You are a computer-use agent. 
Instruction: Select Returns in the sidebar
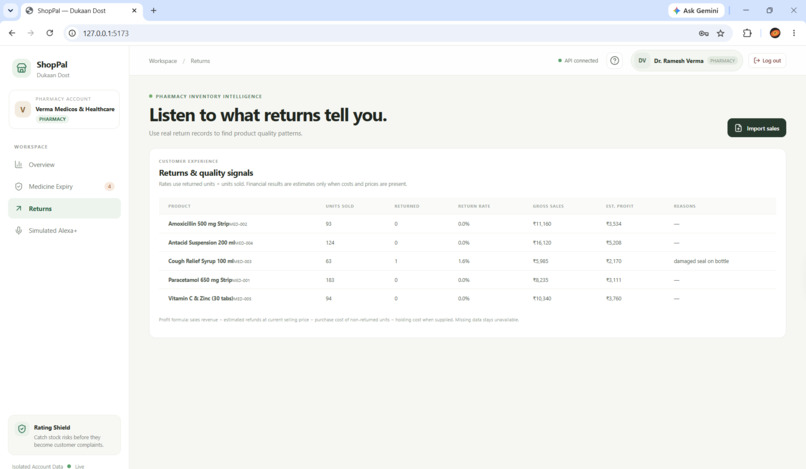pyautogui.click(x=64, y=209)
